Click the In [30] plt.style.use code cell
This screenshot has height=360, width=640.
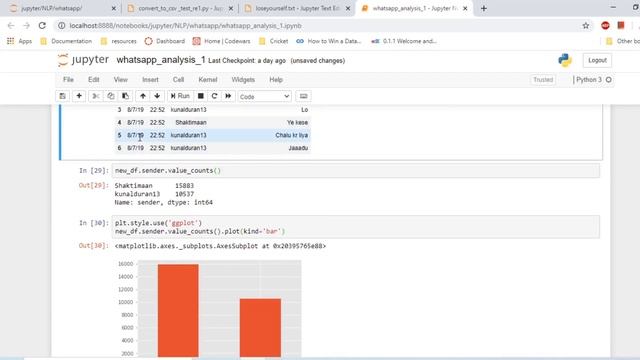coord(356,227)
